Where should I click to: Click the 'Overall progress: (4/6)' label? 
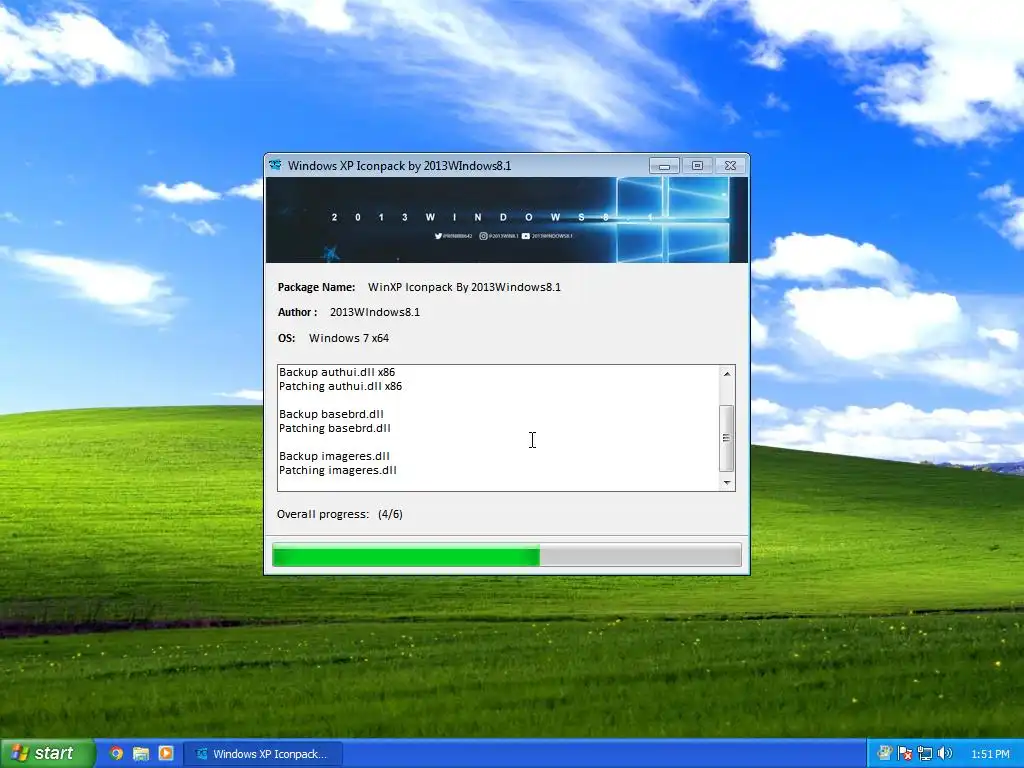[x=340, y=514]
